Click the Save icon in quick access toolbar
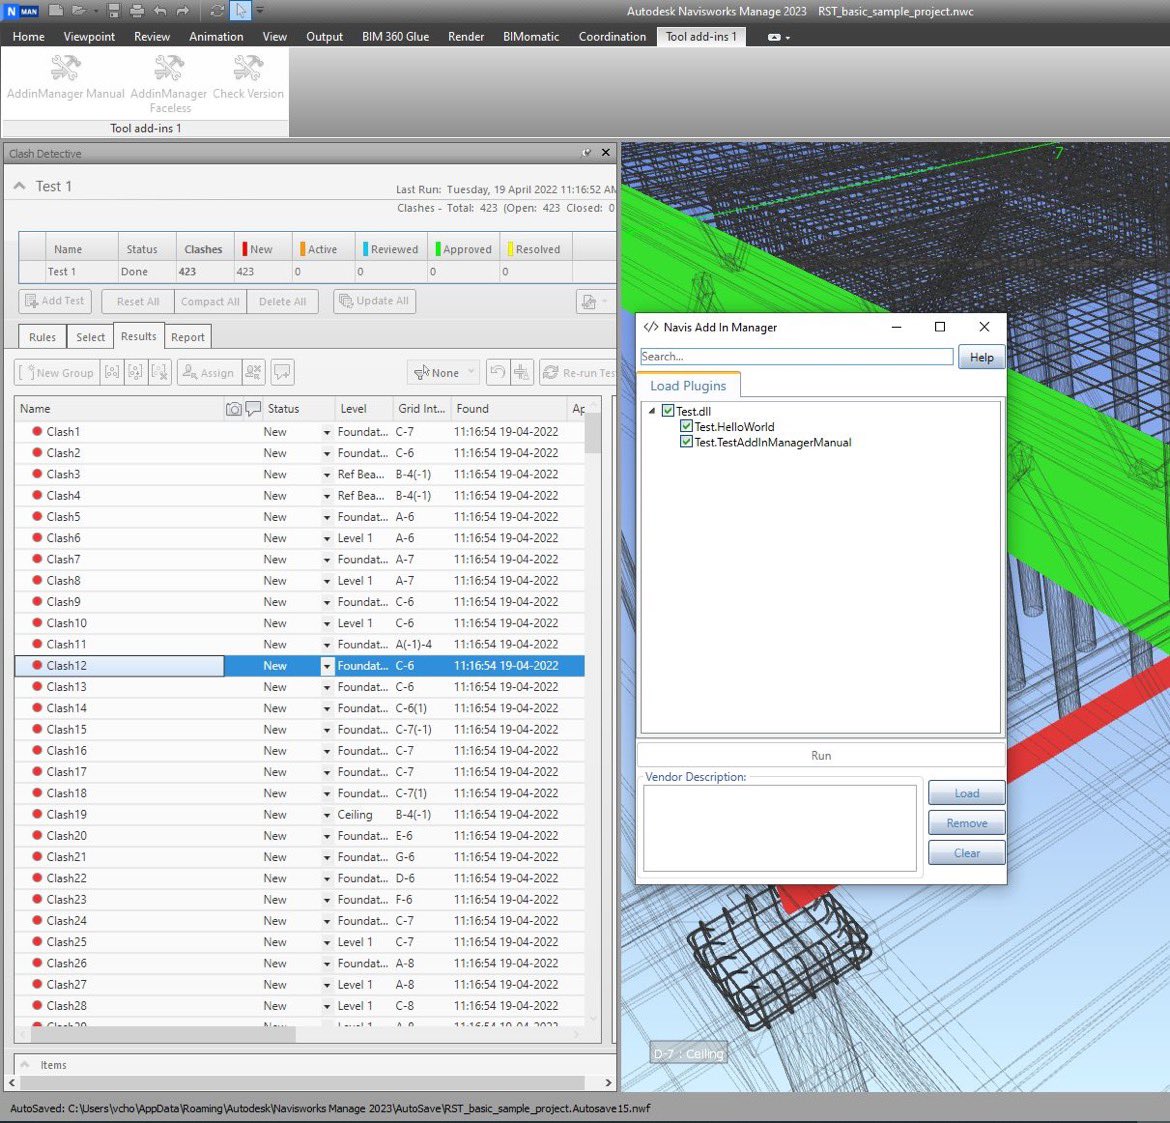Screen dimensions: 1170x1123 (x=114, y=10)
